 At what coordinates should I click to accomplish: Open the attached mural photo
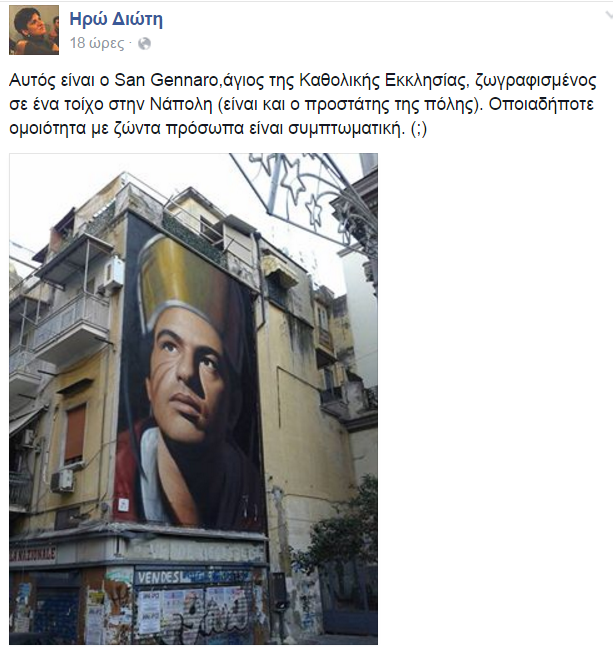coord(193,399)
